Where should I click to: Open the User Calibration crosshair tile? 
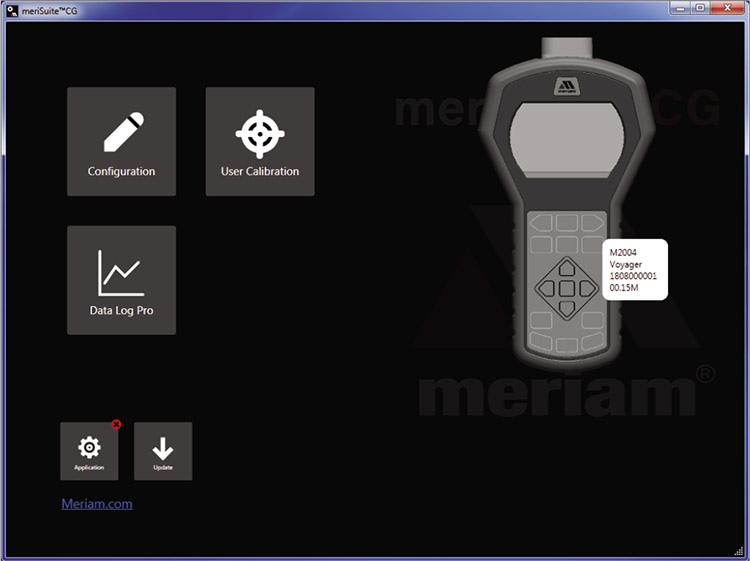(x=260, y=141)
